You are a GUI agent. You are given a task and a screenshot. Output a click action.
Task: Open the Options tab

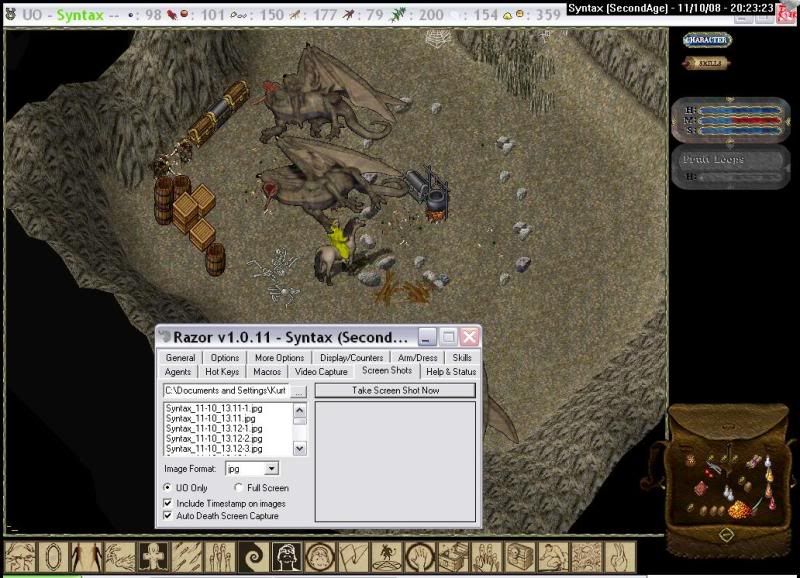(224, 358)
